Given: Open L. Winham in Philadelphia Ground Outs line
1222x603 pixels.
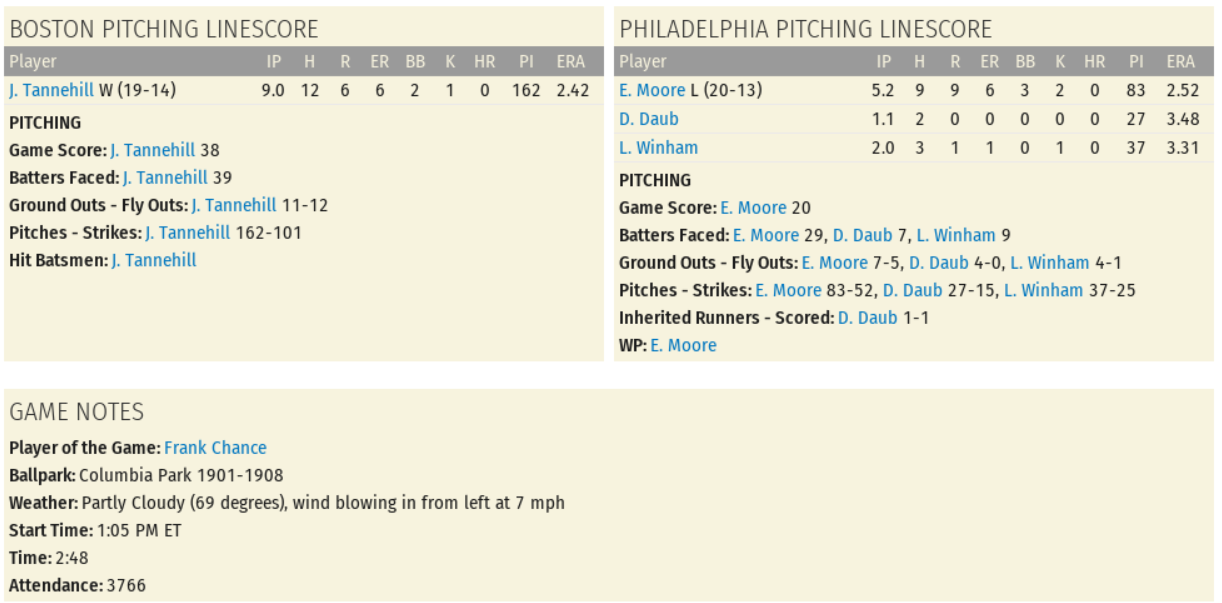Looking at the screenshot, I should click(1049, 263).
